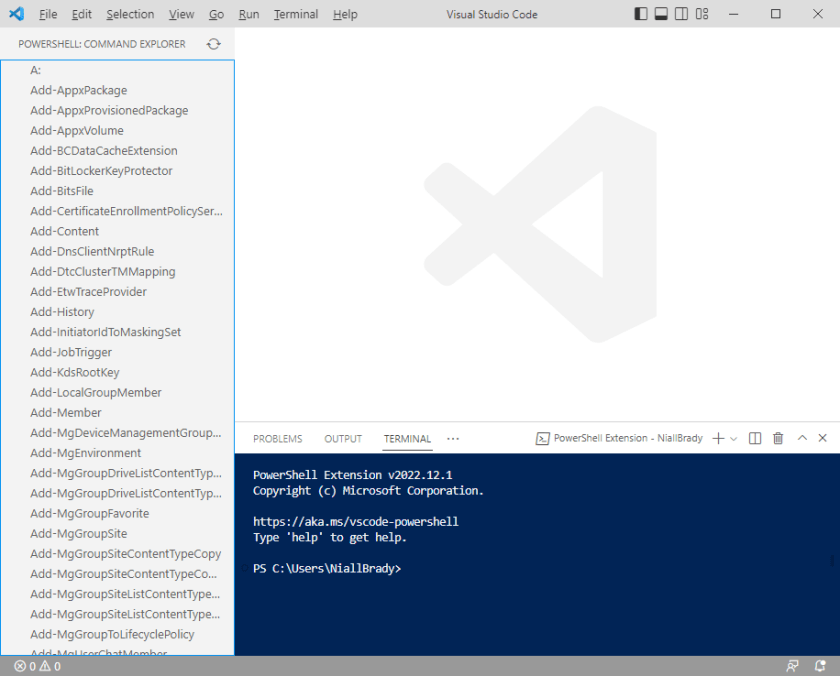Image resolution: width=840 pixels, height=676 pixels.
Task: Maximize panel size with chevron up
Action: coord(801,438)
